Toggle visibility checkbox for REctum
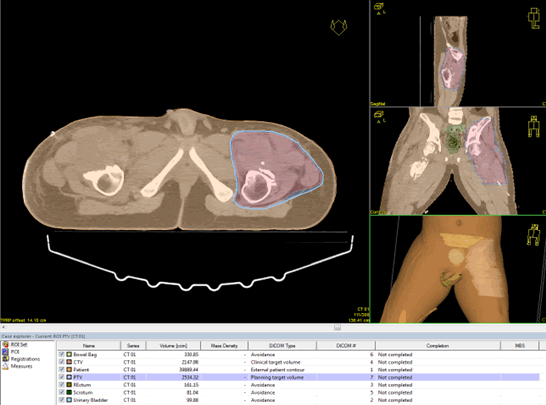546x405 pixels. point(62,385)
